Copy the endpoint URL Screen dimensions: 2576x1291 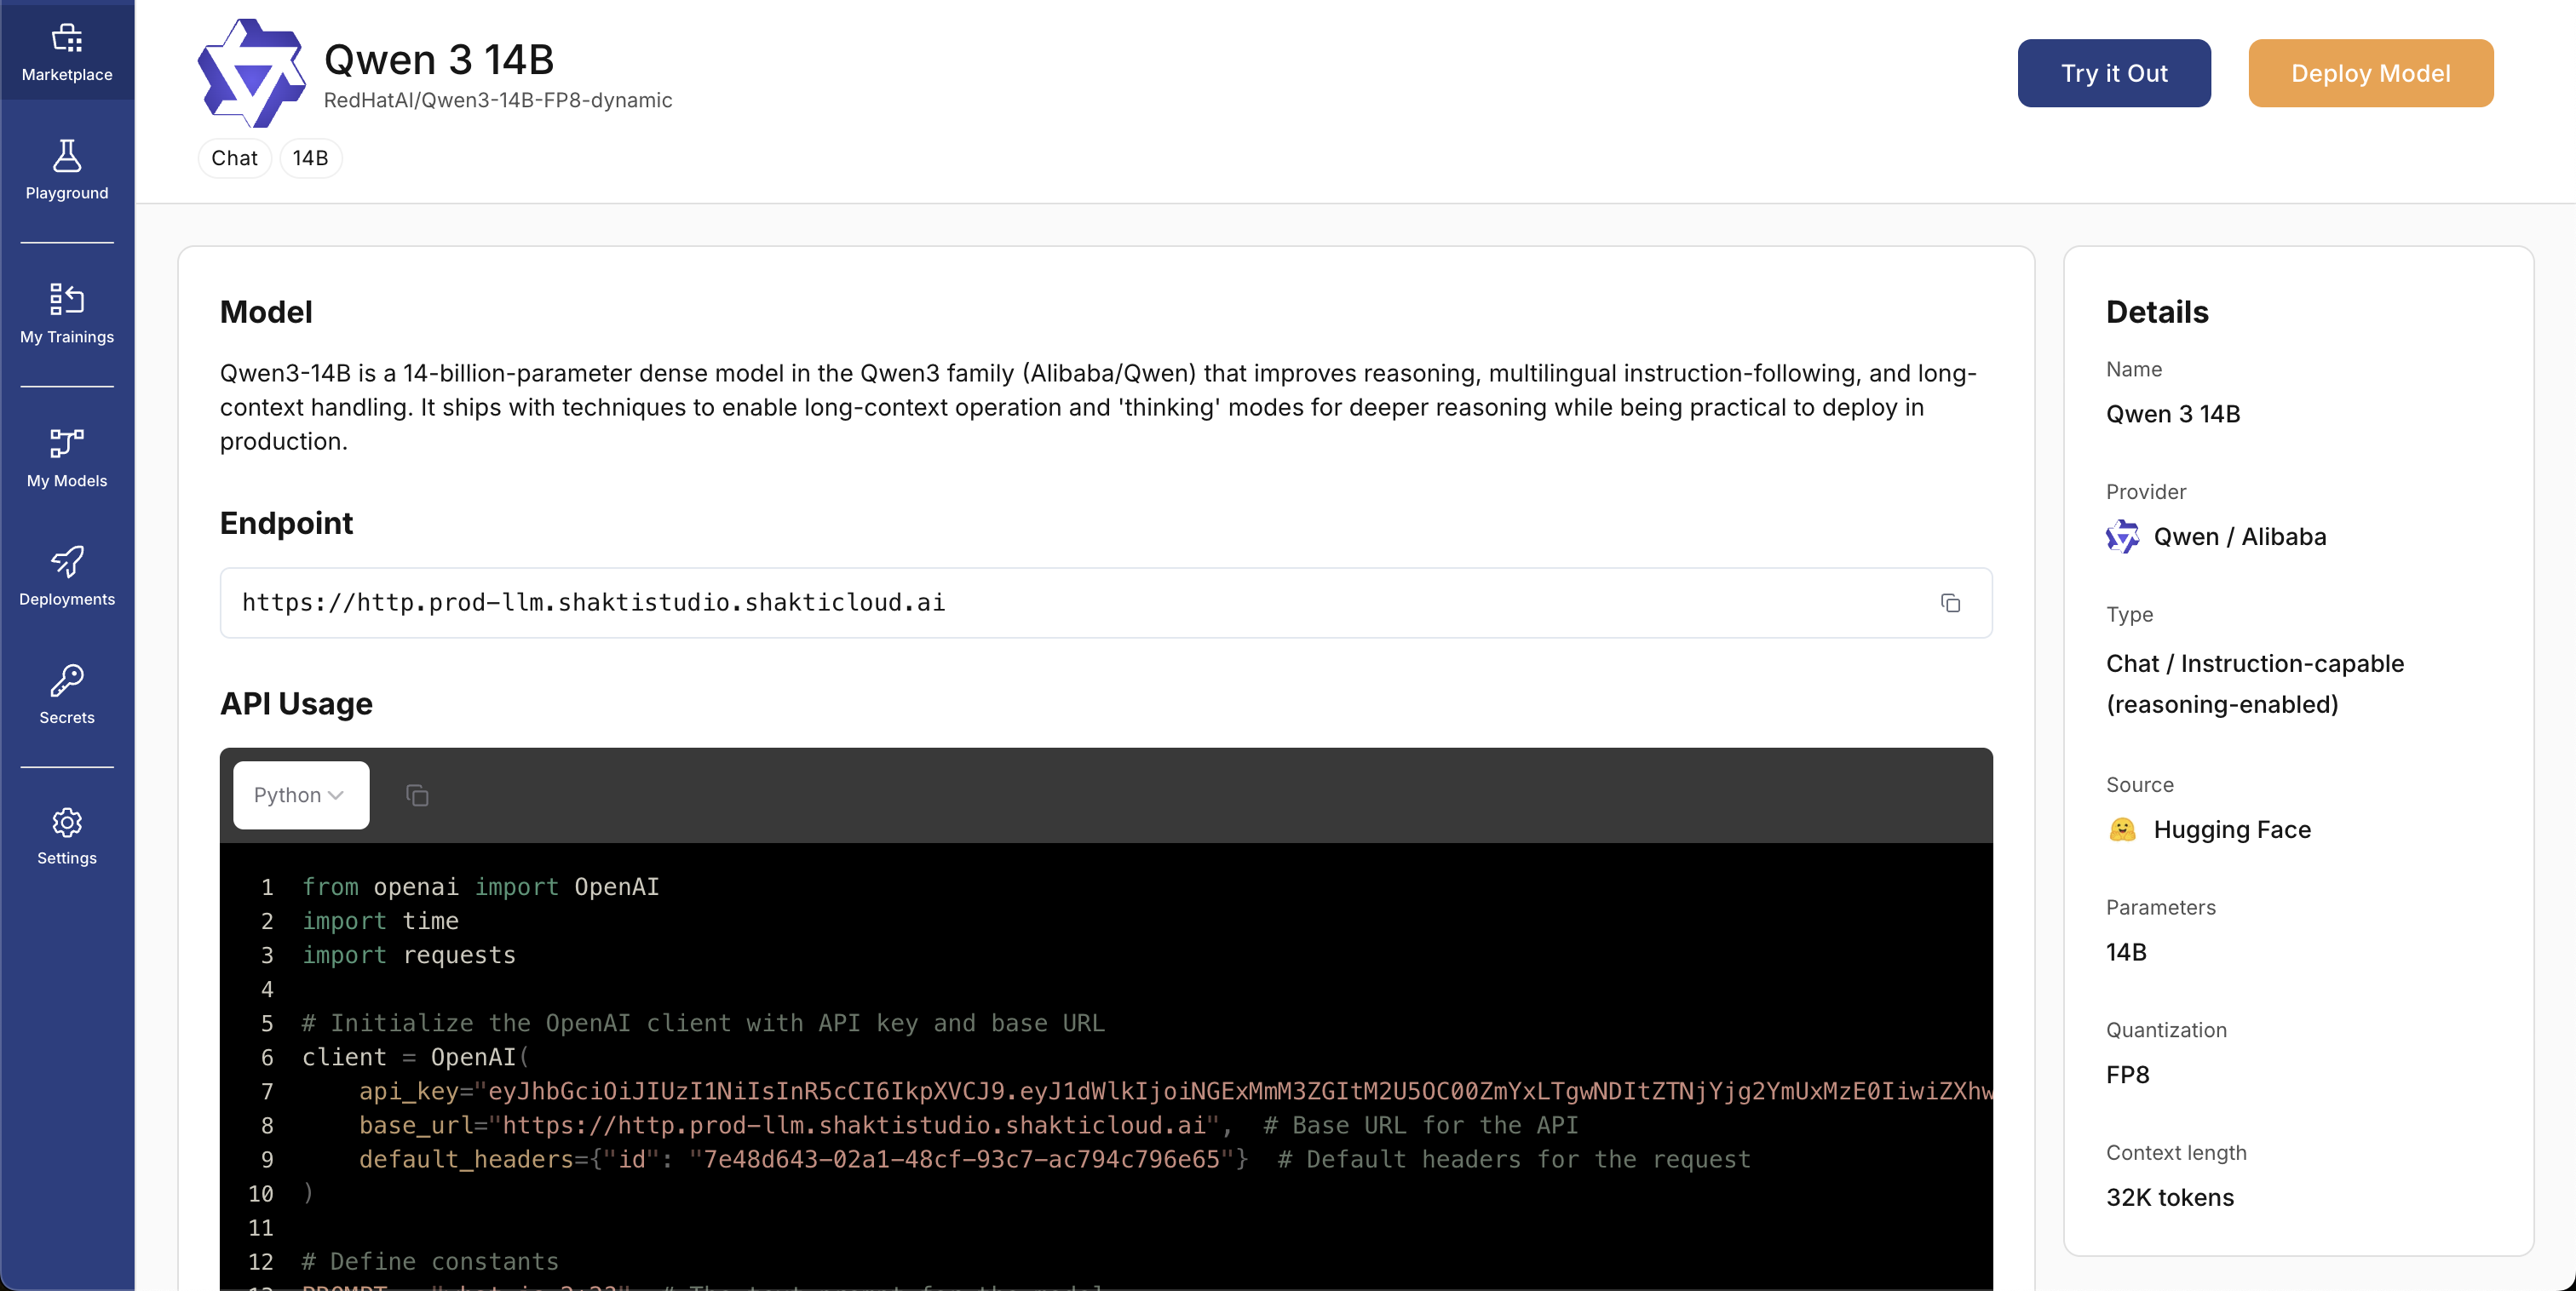click(x=1949, y=603)
